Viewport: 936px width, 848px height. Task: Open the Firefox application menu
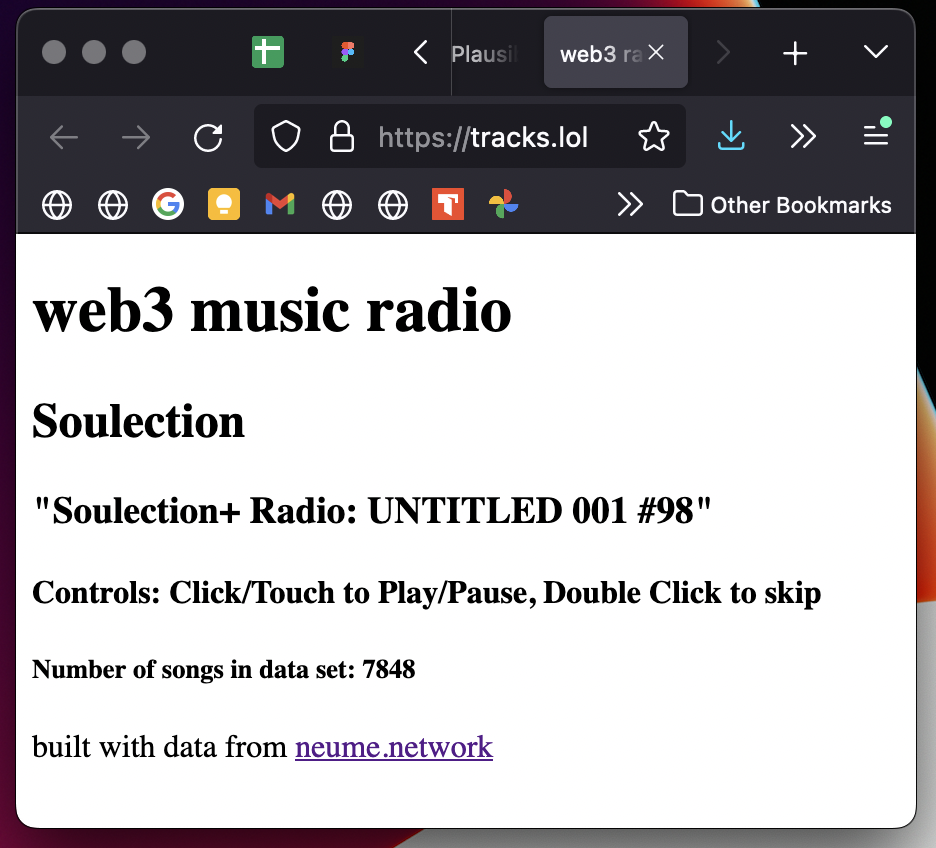click(x=876, y=134)
